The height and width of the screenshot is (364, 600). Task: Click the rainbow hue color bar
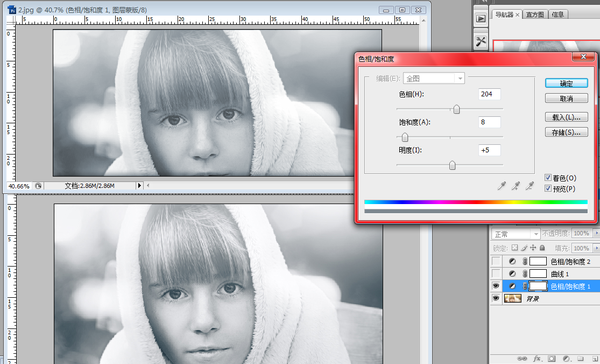[476, 202]
